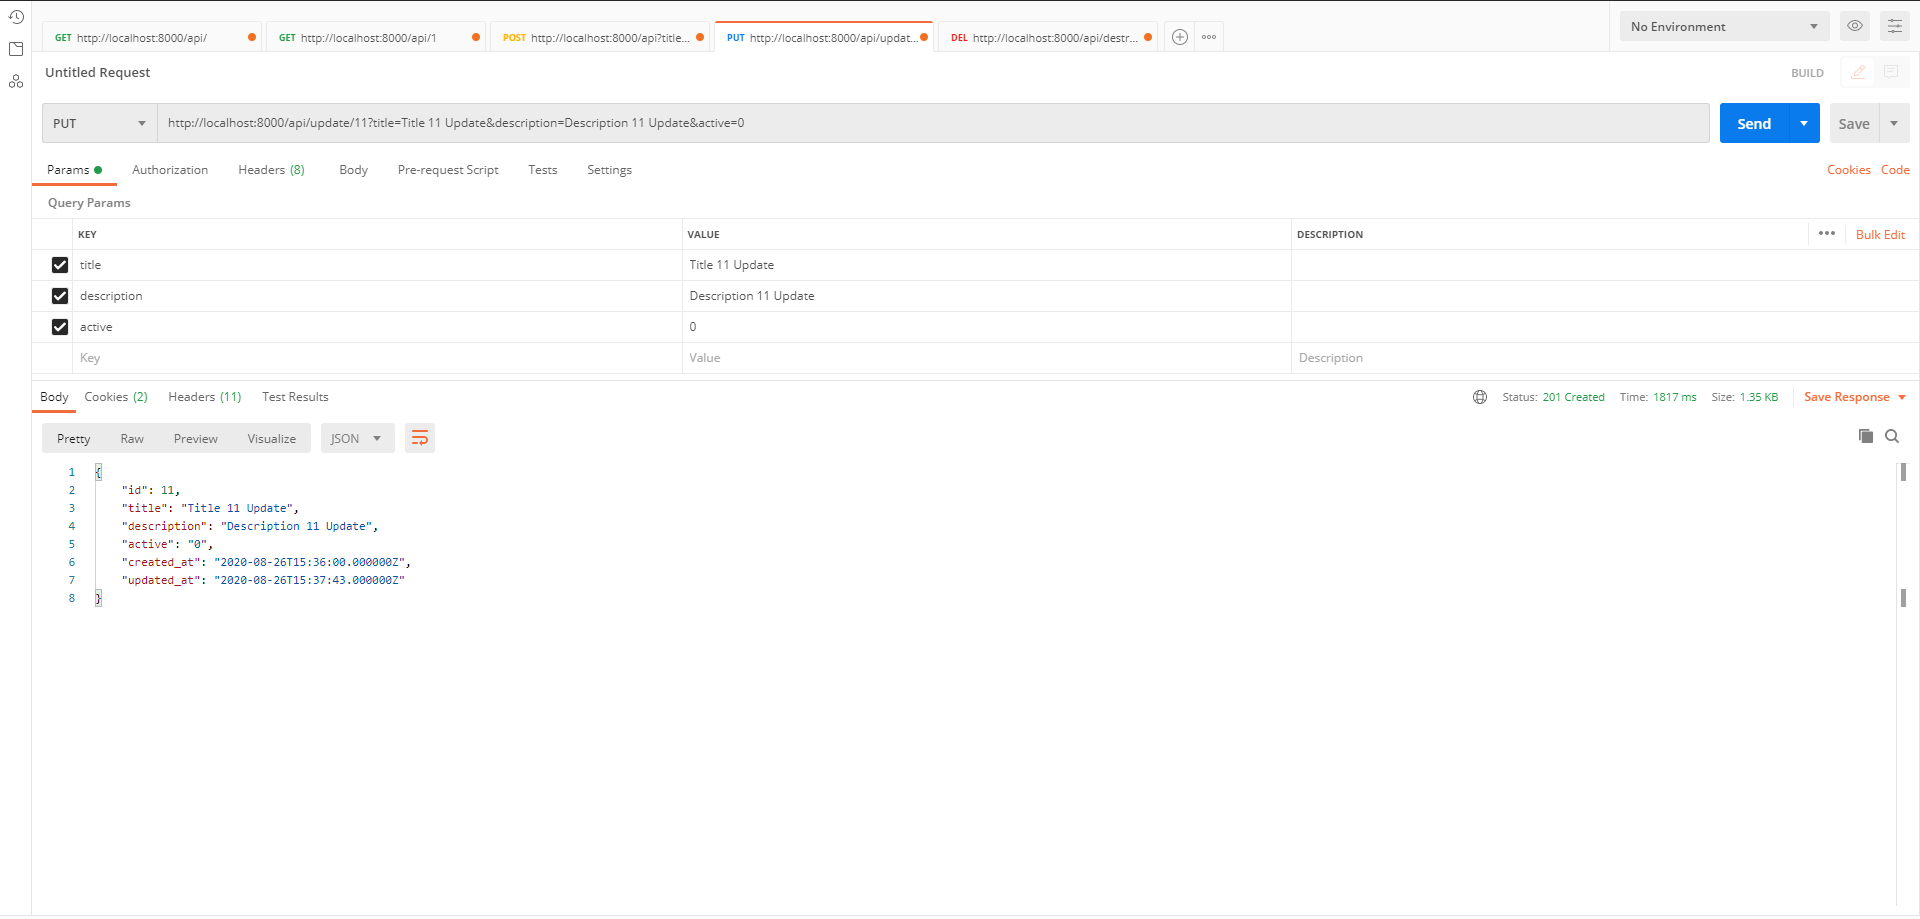Add a new request tab
This screenshot has width=1920, height=919.
(x=1180, y=37)
